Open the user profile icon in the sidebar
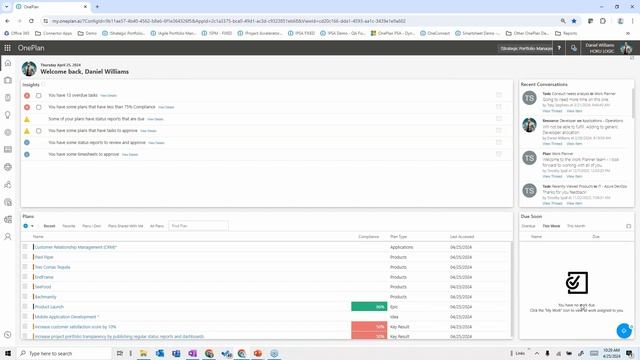 pos(8,237)
